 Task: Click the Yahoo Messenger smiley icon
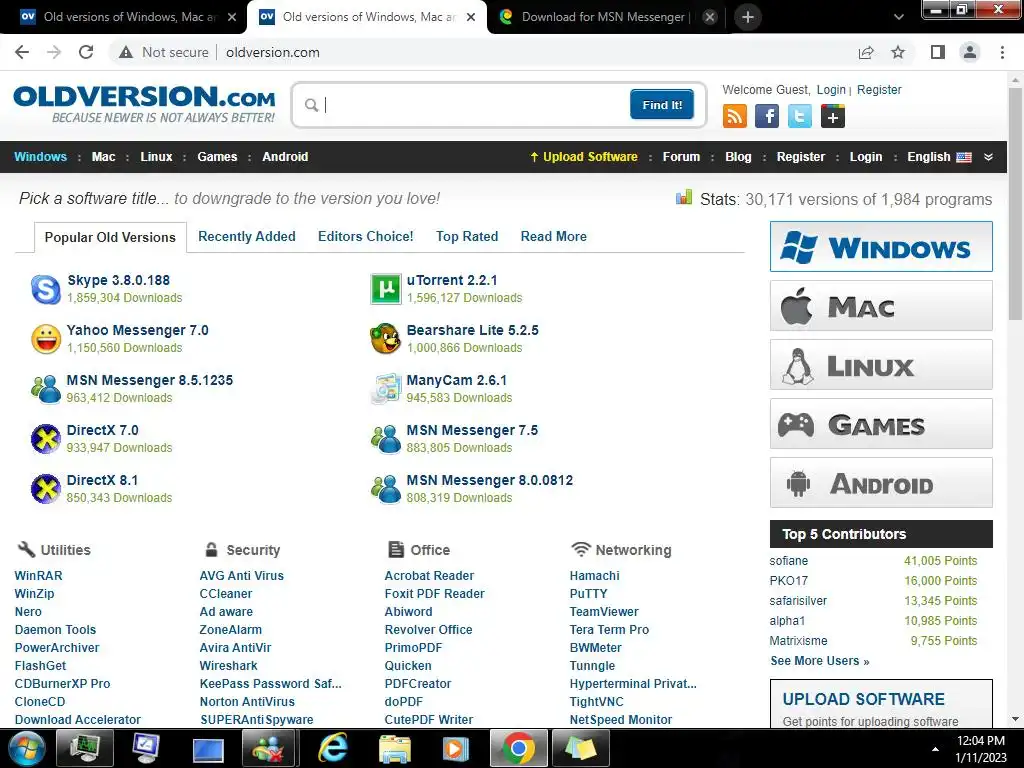point(46,339)
